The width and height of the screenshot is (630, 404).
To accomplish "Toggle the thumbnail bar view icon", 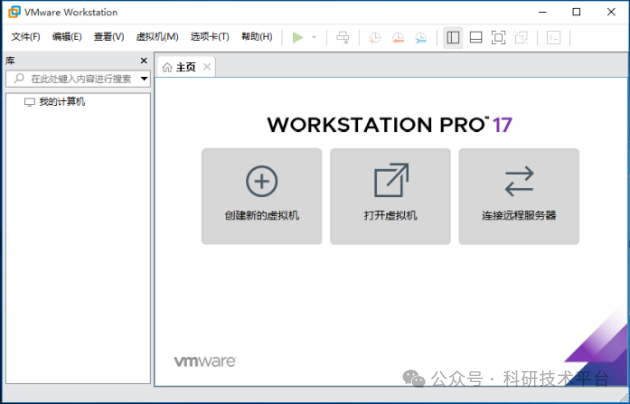I will [x=476, y=37].
